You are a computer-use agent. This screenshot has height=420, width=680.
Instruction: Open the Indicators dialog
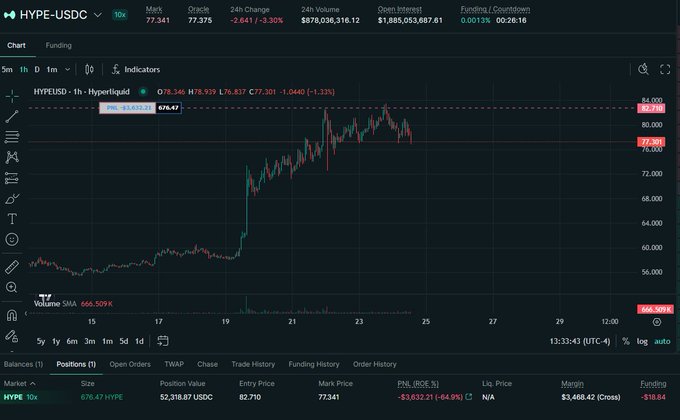click(136, 69)
